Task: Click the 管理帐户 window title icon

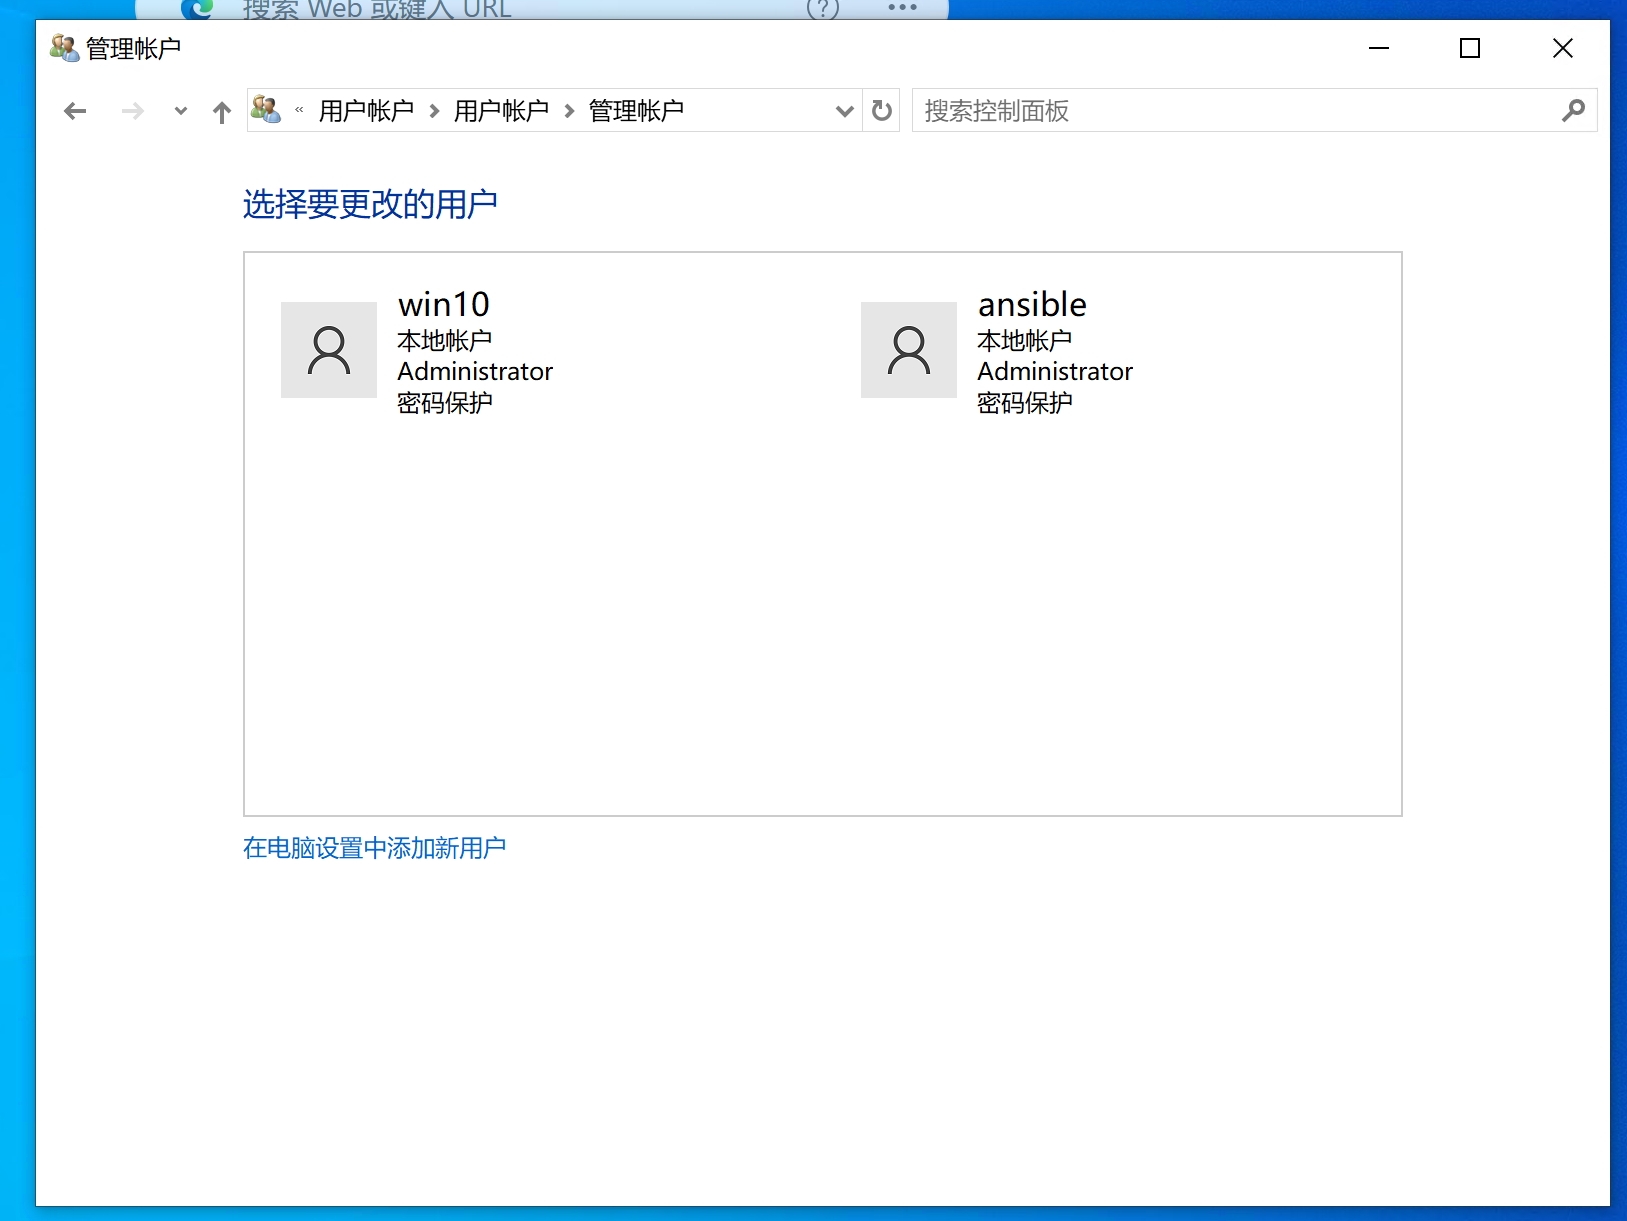Action: point(65,48)
